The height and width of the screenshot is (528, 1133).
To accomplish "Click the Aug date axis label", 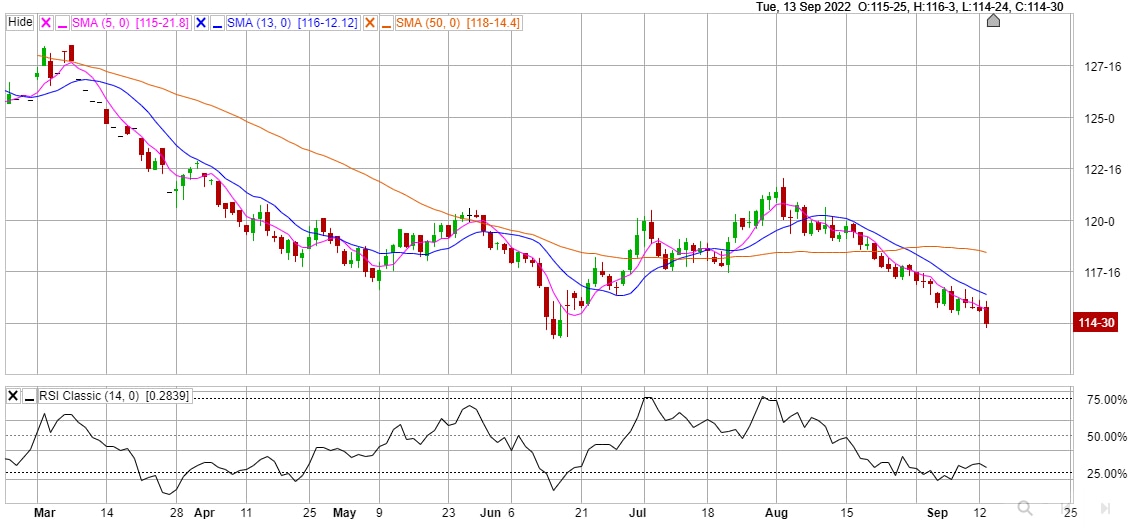I will point(775,513).
